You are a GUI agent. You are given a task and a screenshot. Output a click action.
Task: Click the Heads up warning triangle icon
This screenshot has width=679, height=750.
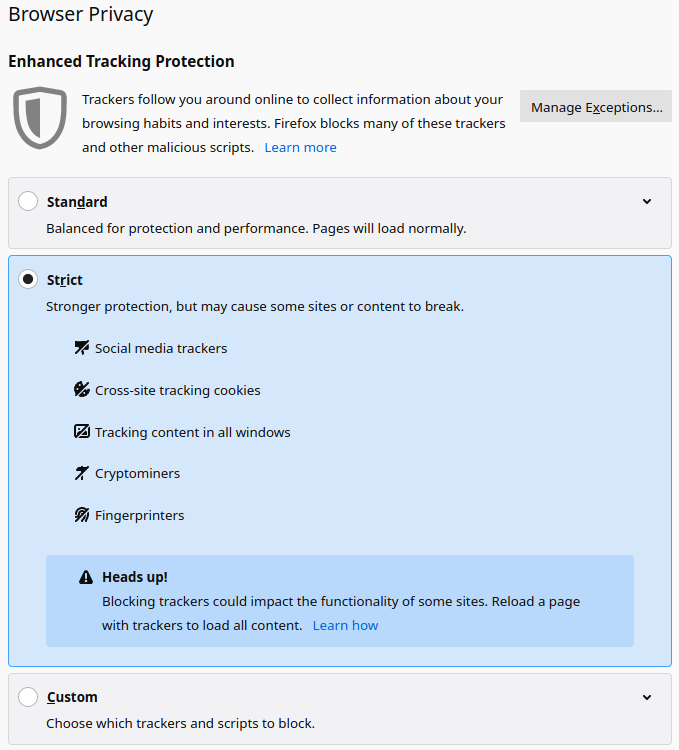coord(86,577)
